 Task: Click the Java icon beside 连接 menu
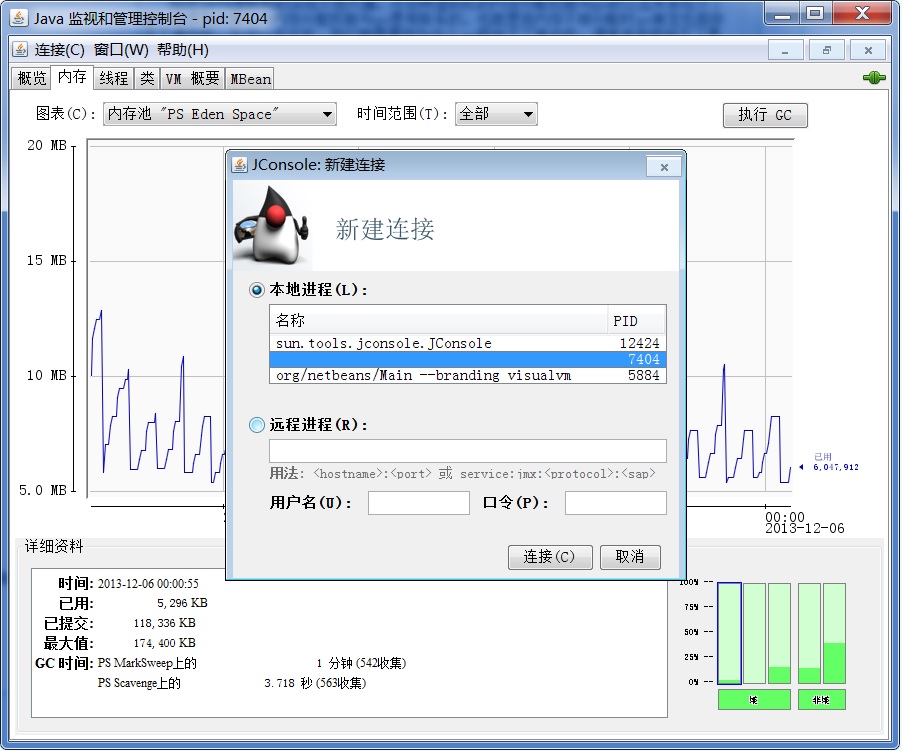click(x=20, y=49)
